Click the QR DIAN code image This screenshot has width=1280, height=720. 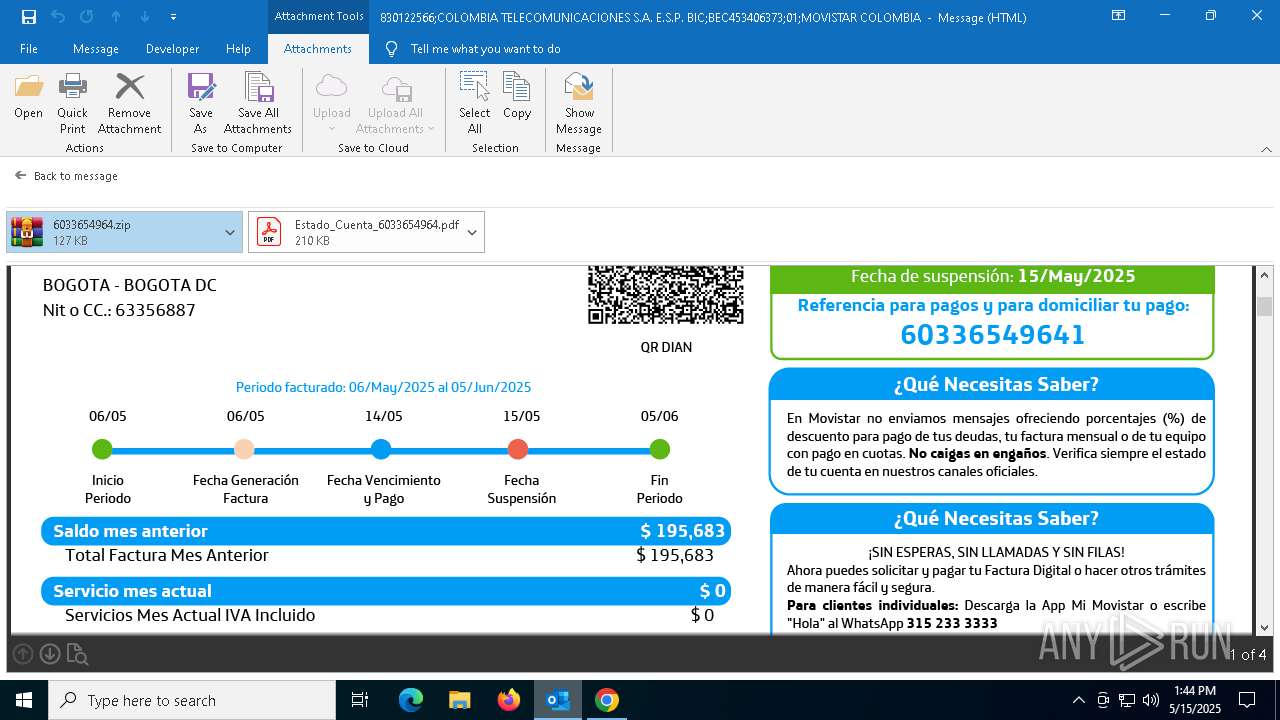(x=666, y=295)
